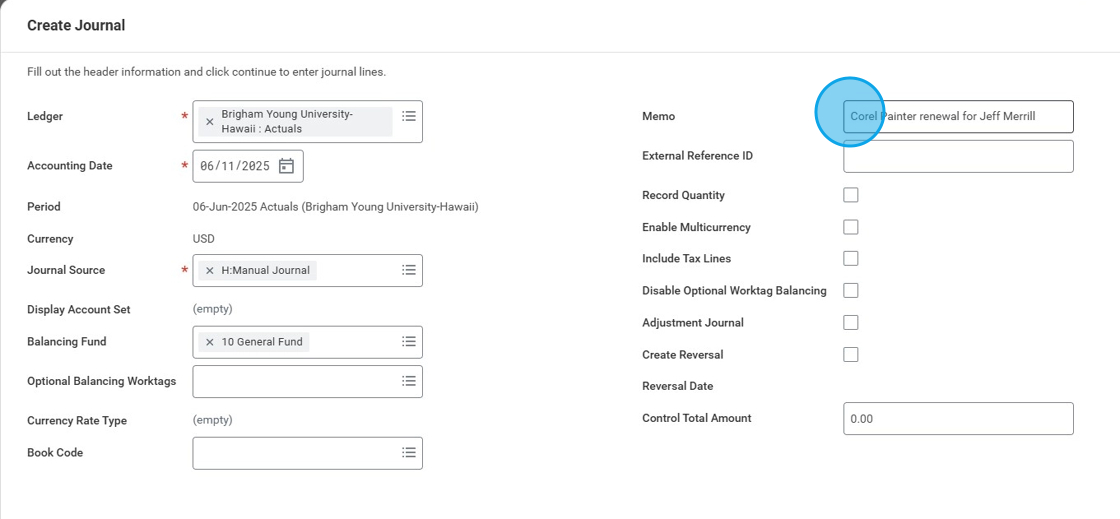Select the Brigham Young University-Hawaii : Actuals chip
The width and height of the screenshot is (1120, 519).
coord(294,122)
